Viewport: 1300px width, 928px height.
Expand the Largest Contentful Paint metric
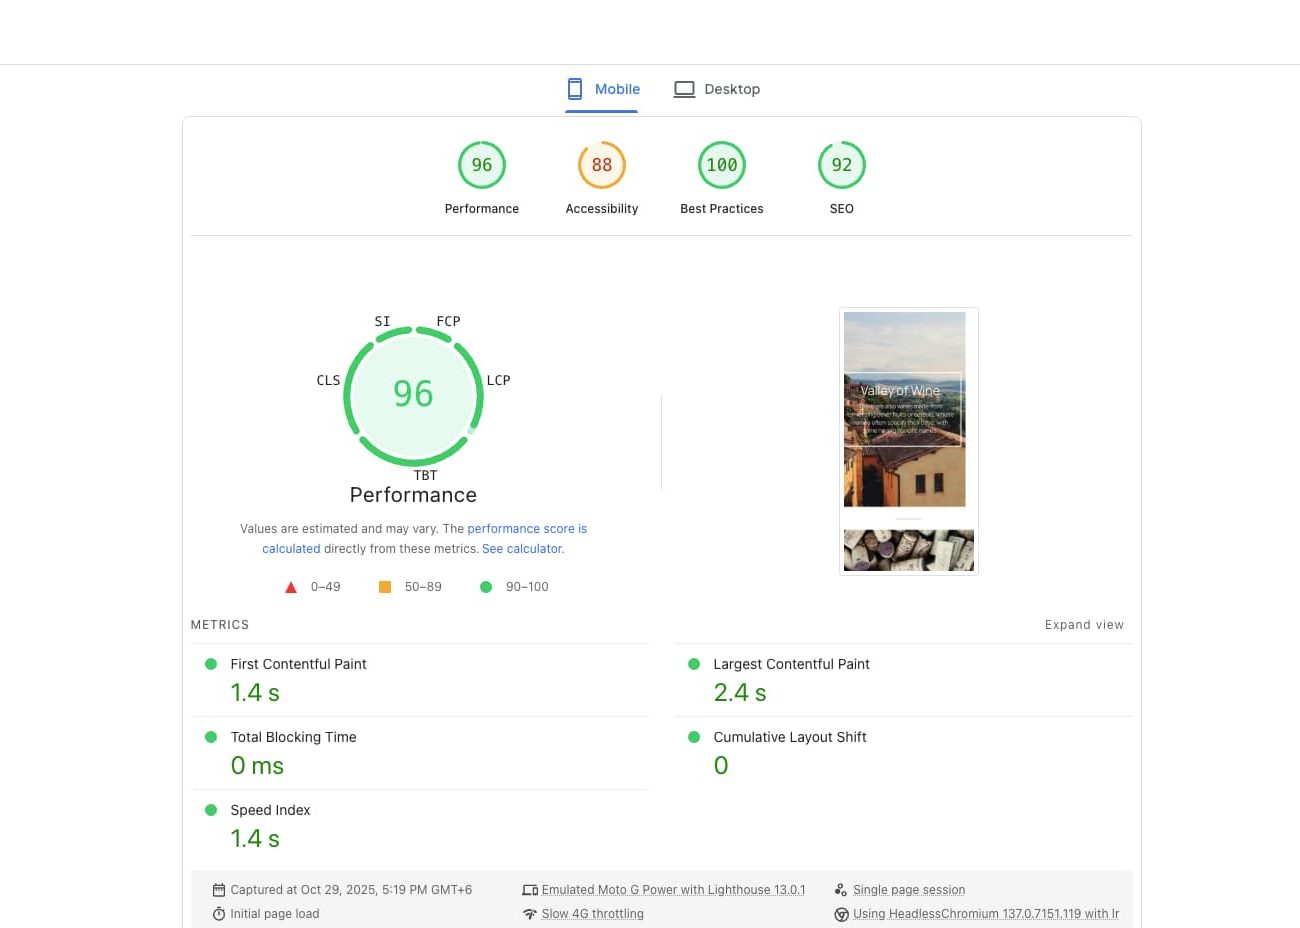point(791,664)
